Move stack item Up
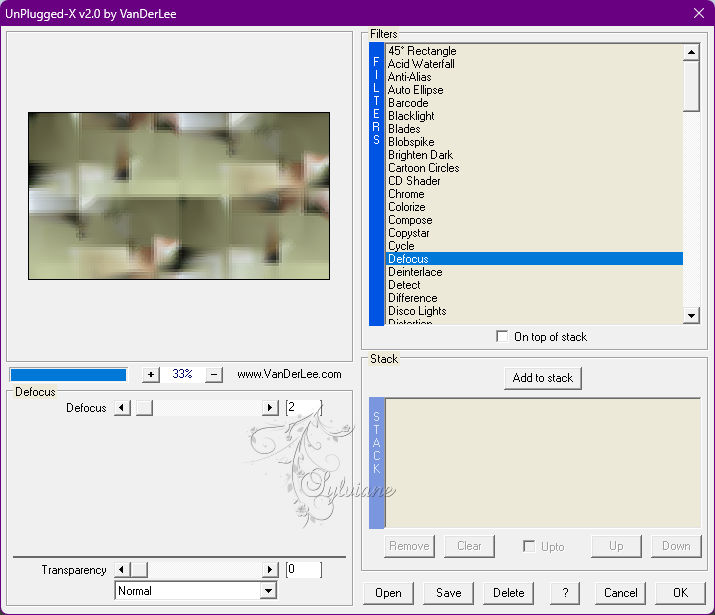 tap(616, 546)
